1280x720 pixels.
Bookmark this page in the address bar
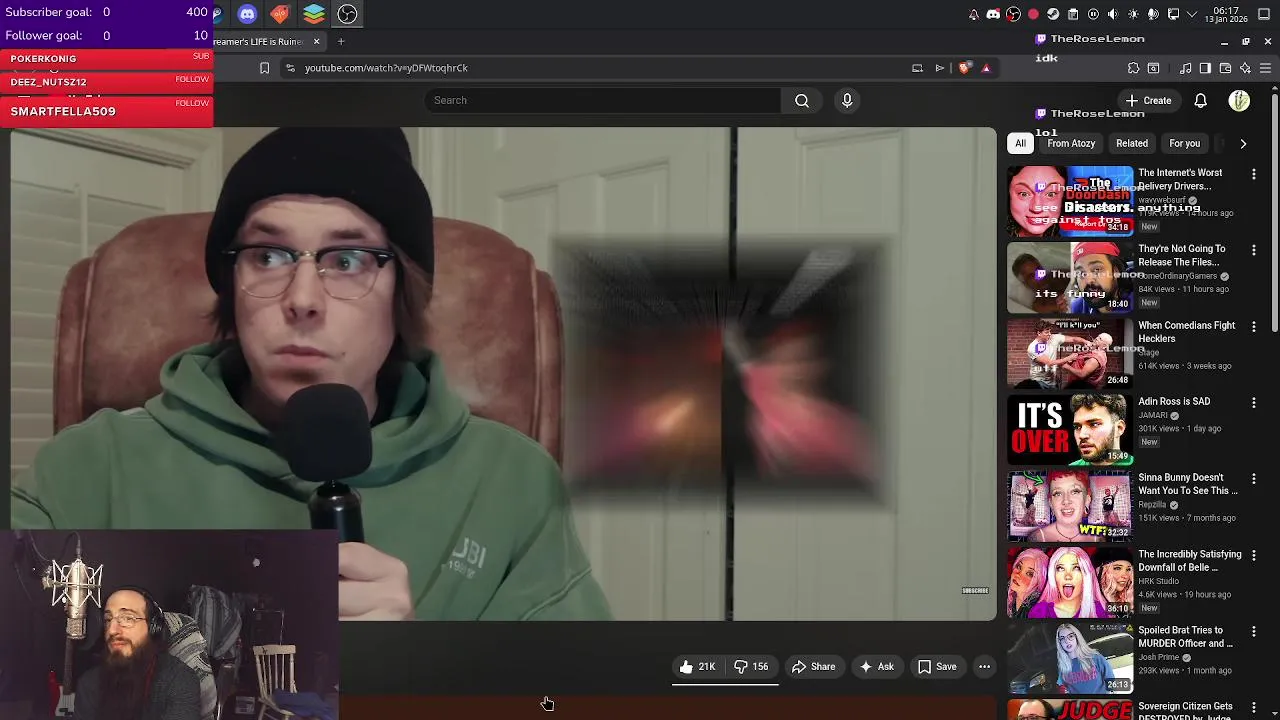coord(264,68)
